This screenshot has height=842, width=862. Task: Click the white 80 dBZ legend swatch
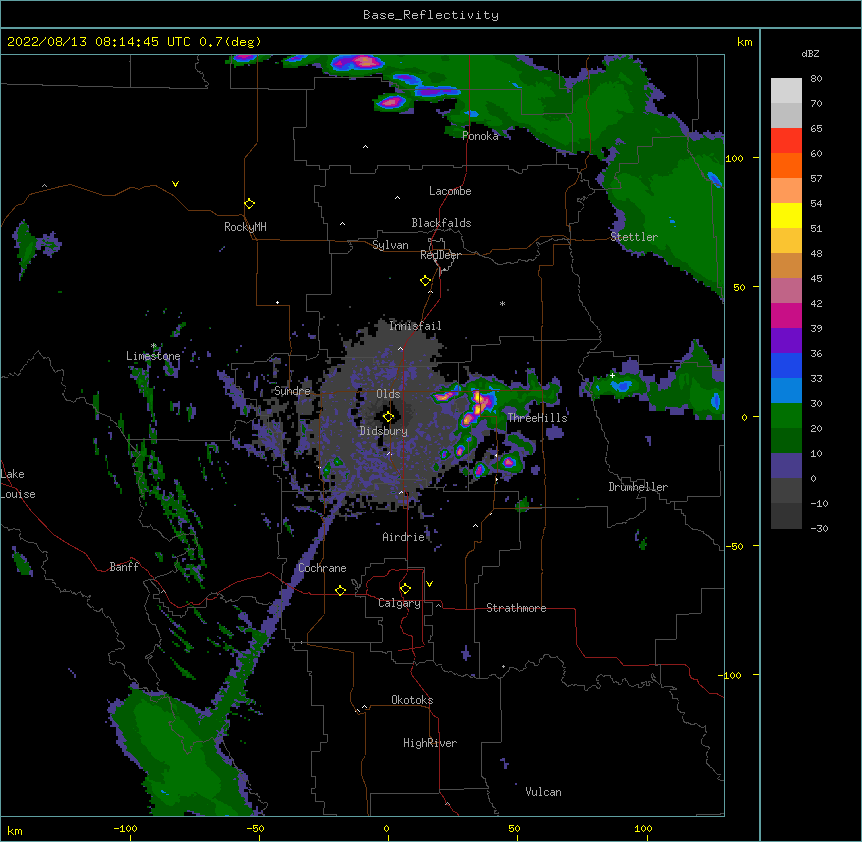click(786, 91)
